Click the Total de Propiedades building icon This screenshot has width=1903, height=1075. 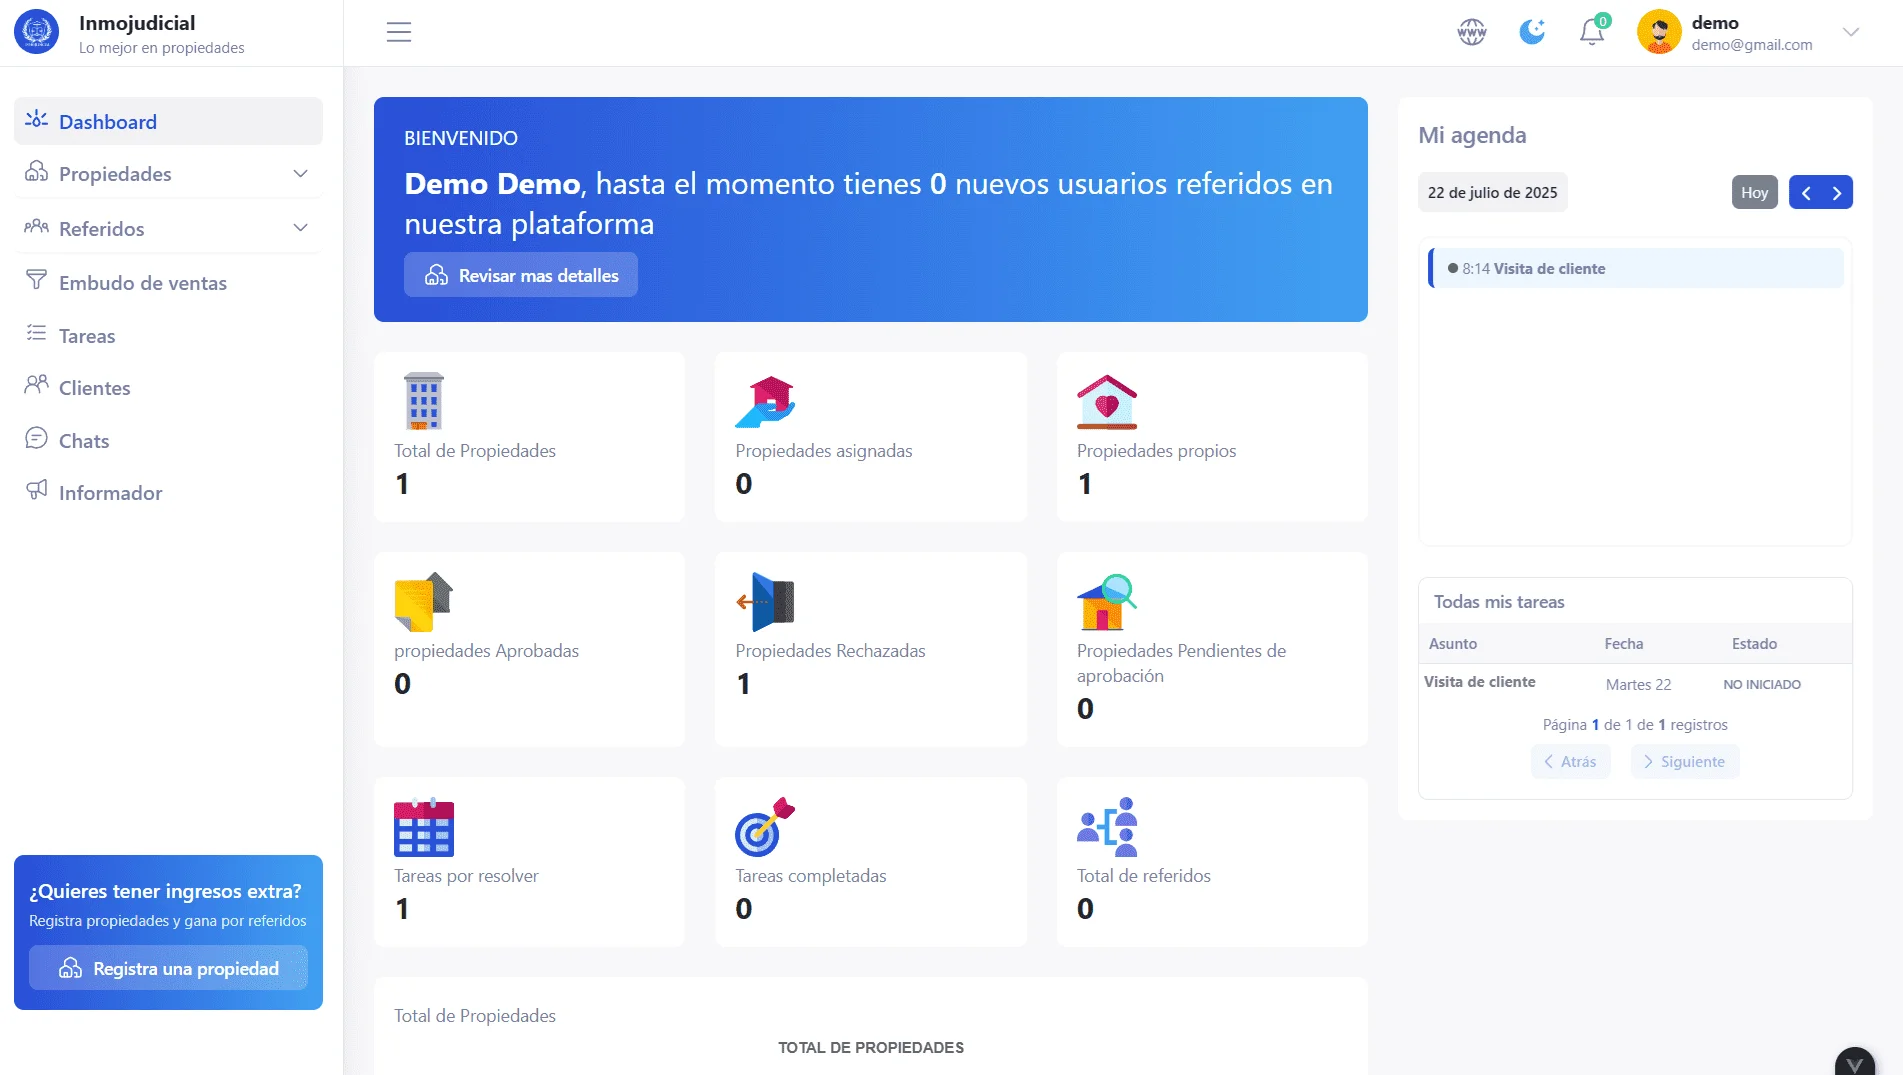coord(424,400)
